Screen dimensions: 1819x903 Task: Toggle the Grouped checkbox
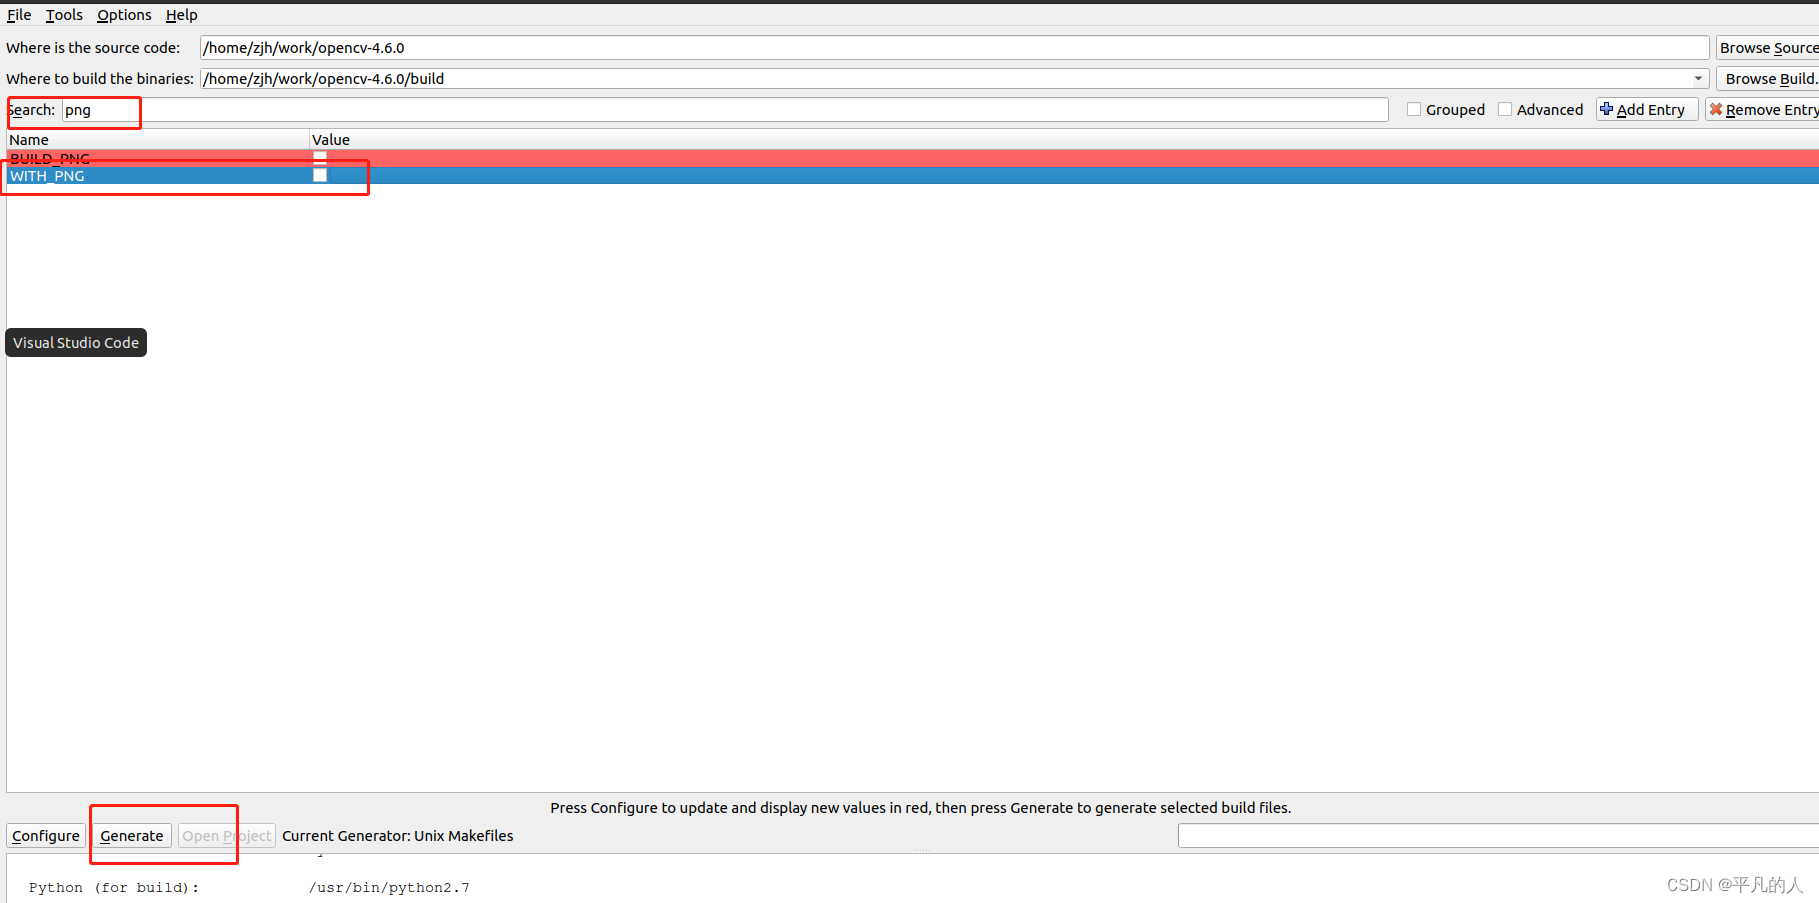click(x=1414, y=110)
